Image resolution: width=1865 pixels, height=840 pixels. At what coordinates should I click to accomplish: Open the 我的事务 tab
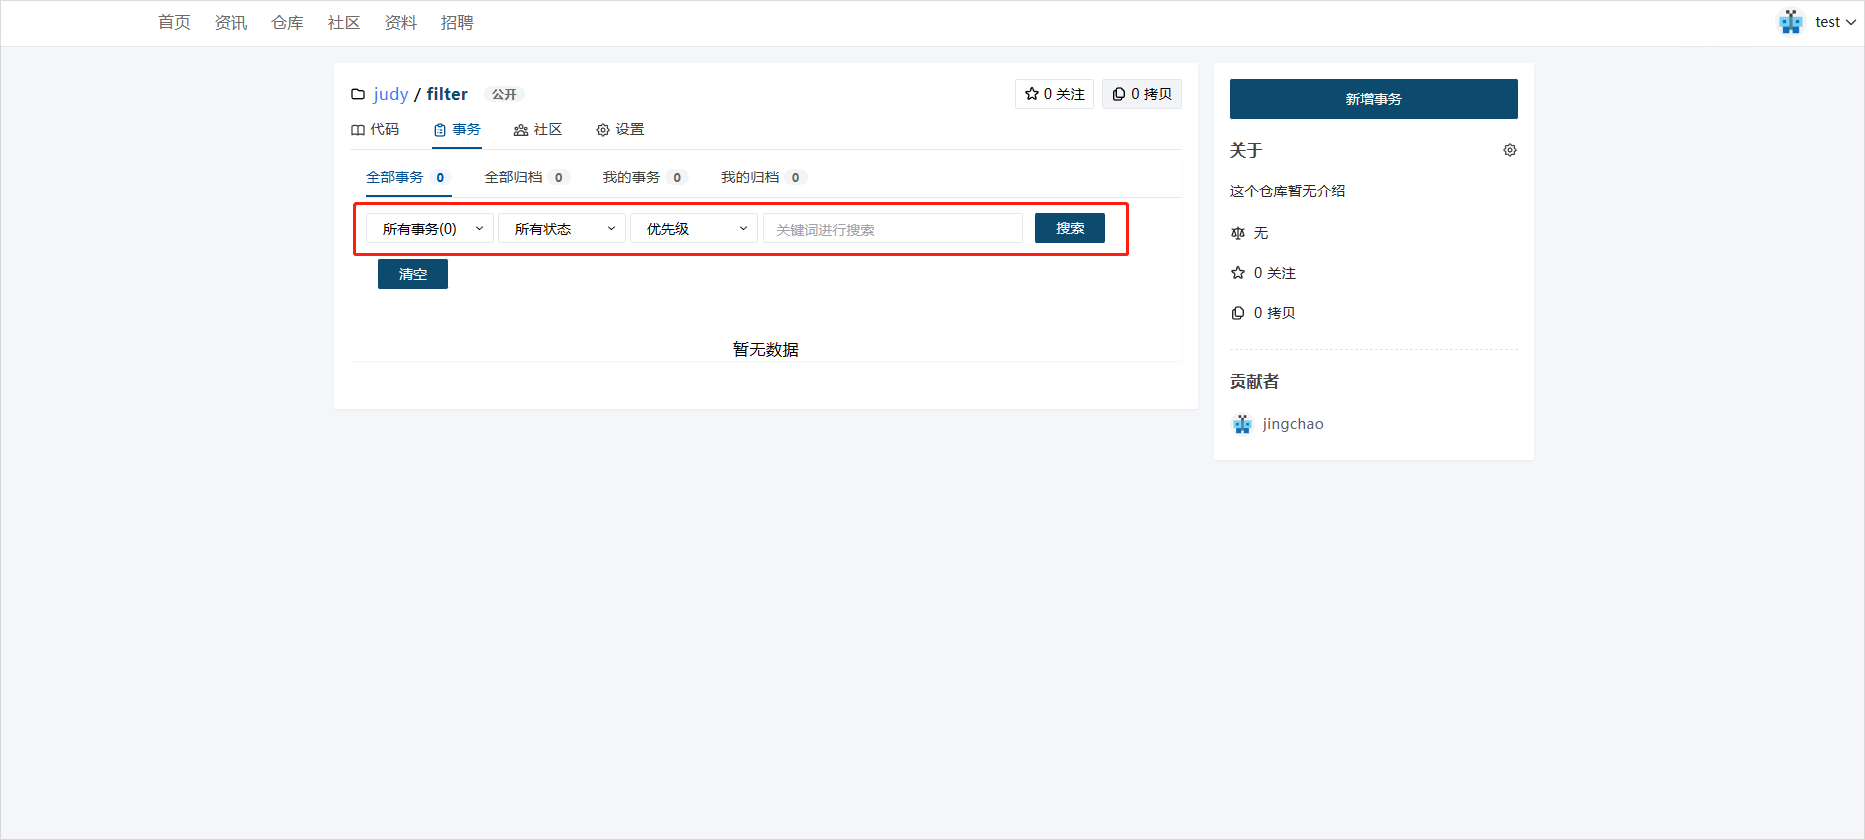pyautogui.click(x=631, y=177)
